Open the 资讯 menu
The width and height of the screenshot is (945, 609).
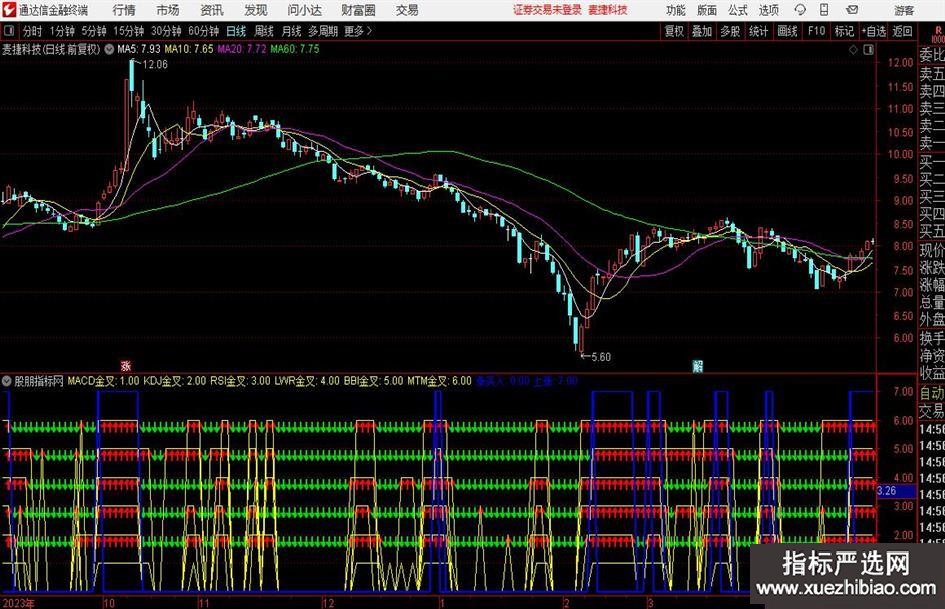(212, 10)
